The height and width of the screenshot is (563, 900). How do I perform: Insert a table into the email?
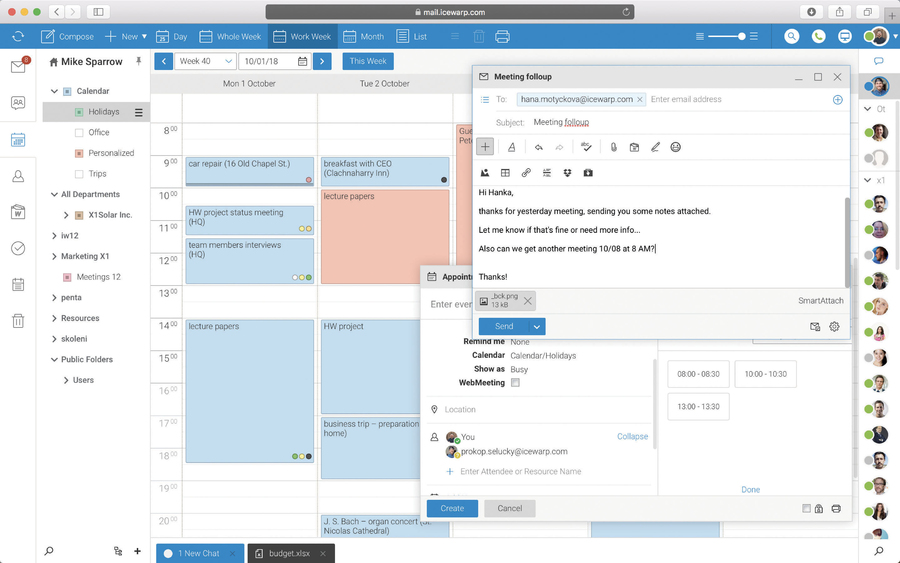(x=505, y=173)
